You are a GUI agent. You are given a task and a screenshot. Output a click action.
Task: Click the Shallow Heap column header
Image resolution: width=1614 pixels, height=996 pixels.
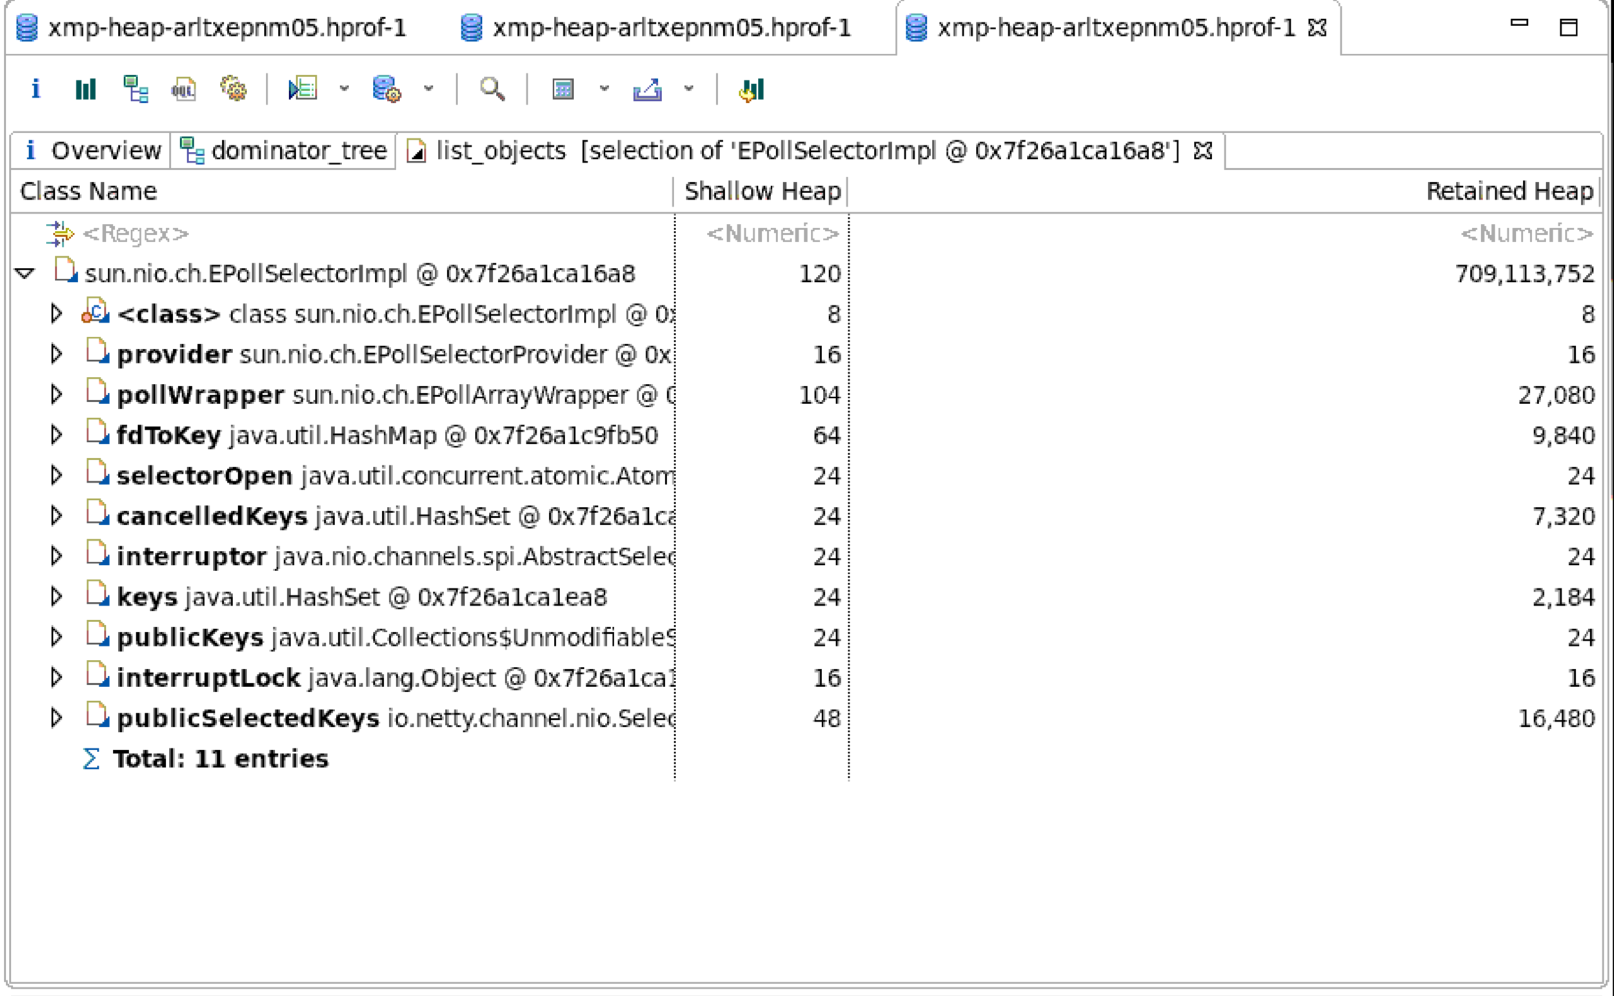(x=761, y=190)
